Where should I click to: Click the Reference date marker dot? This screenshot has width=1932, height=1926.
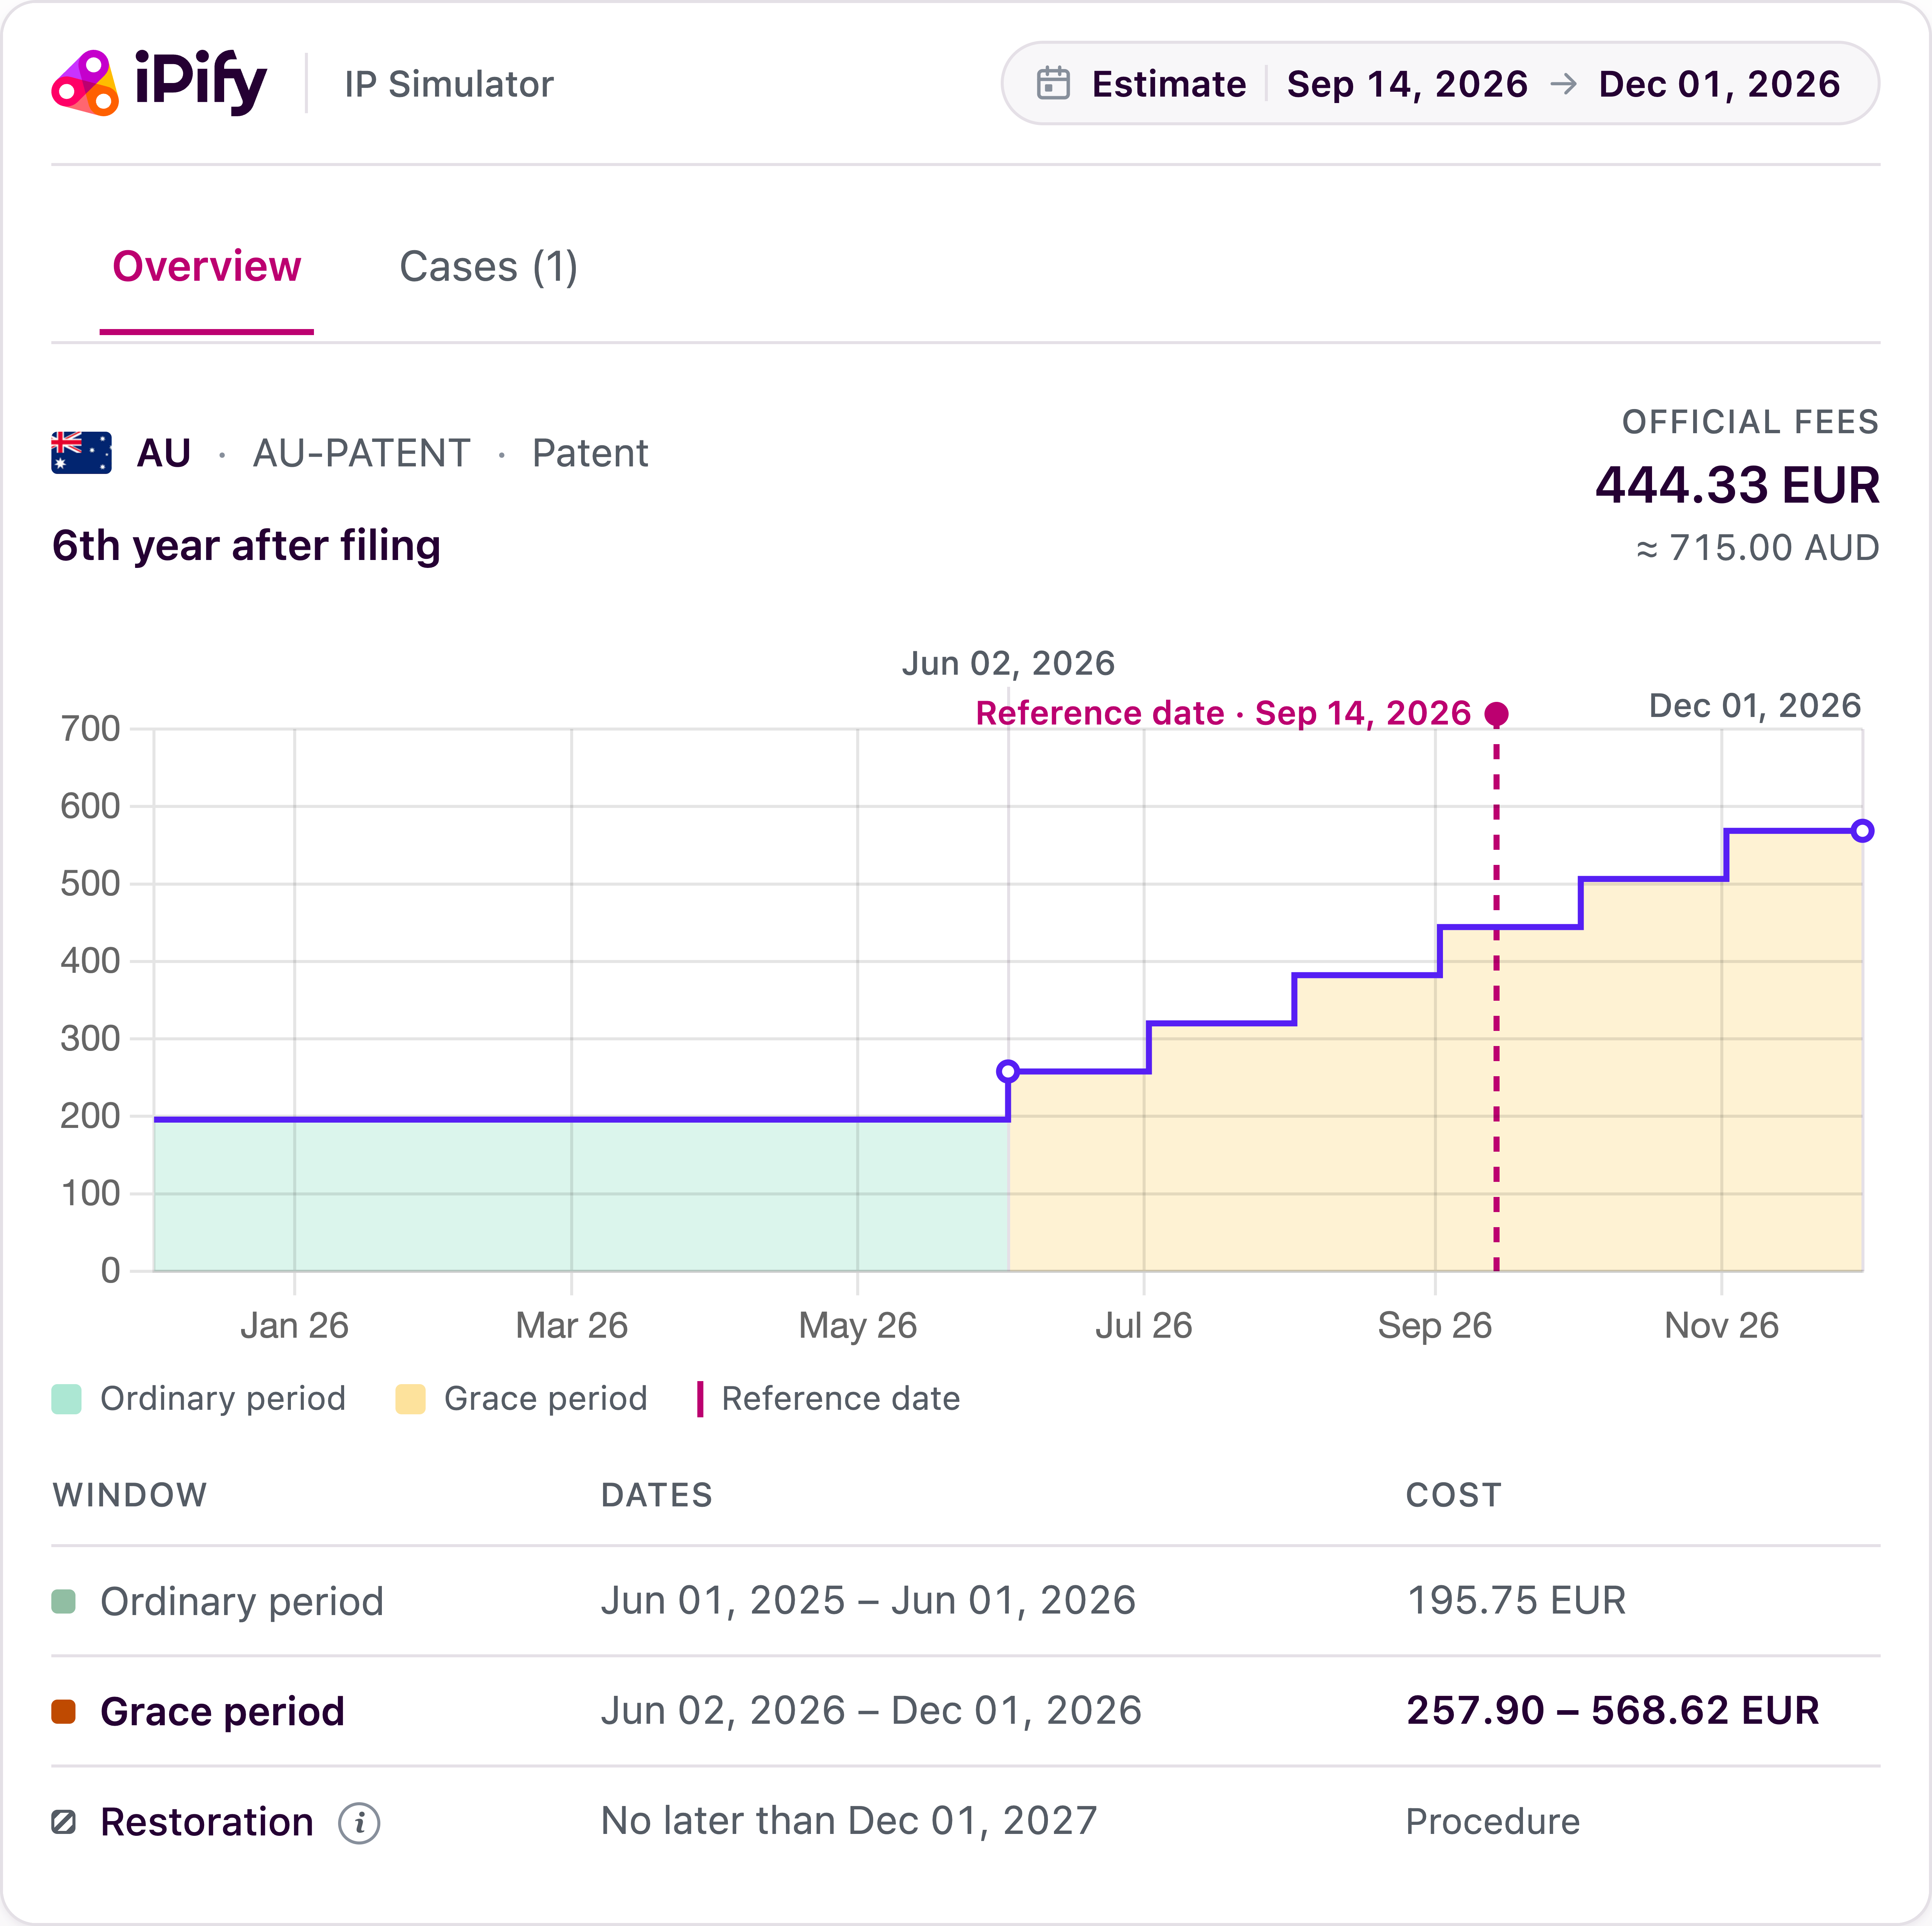click(x=1496, y=714)
